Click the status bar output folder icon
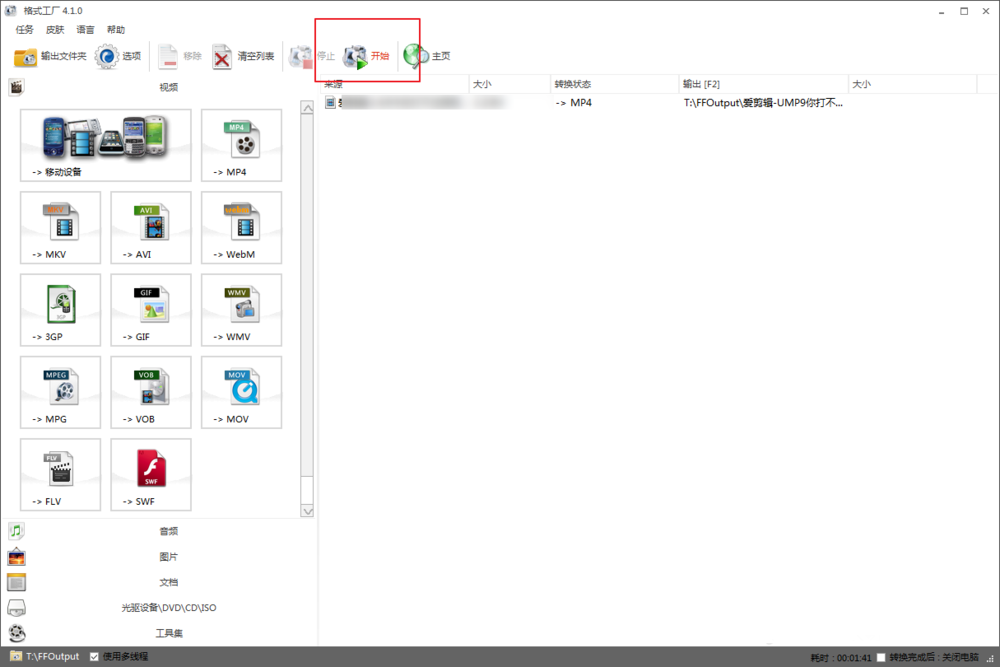The height and width of the screenshot is (667, 1000). click(x=16, y=656)
